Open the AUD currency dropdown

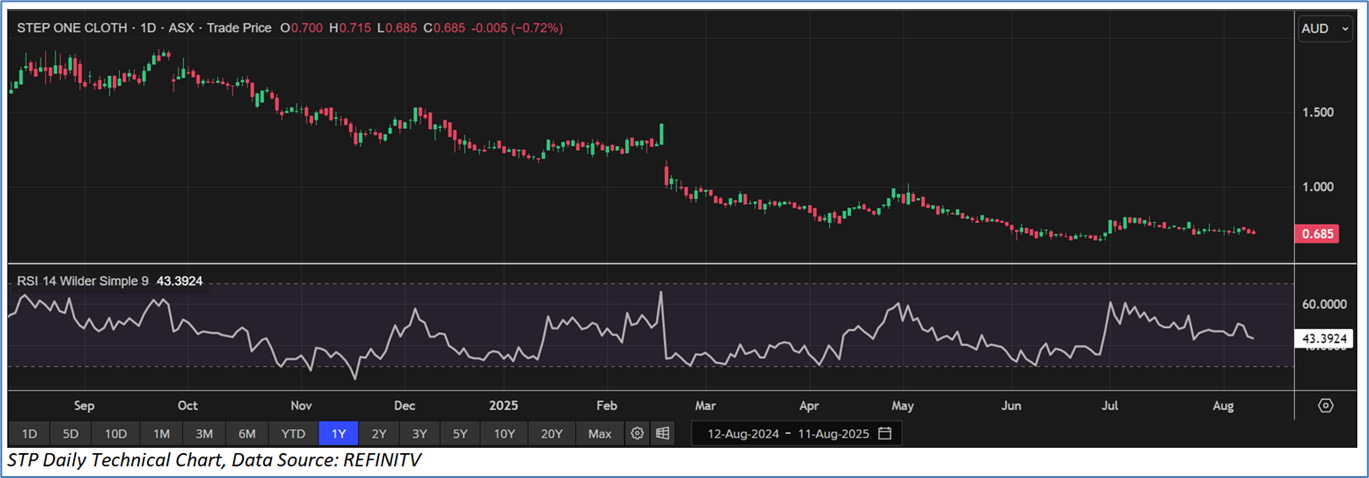tap(1323, 29)
